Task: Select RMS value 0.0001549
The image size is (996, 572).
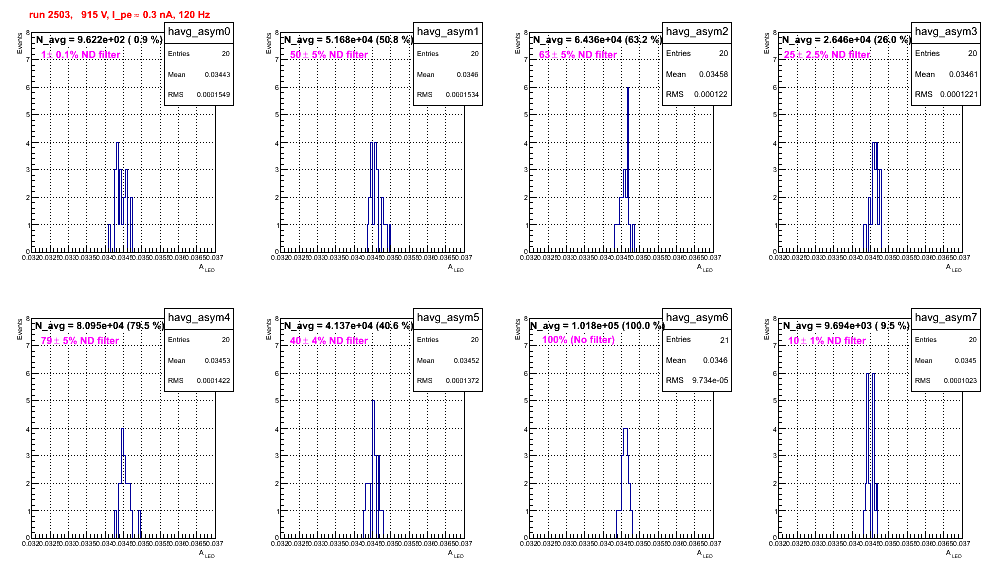Action: point(213,95)
